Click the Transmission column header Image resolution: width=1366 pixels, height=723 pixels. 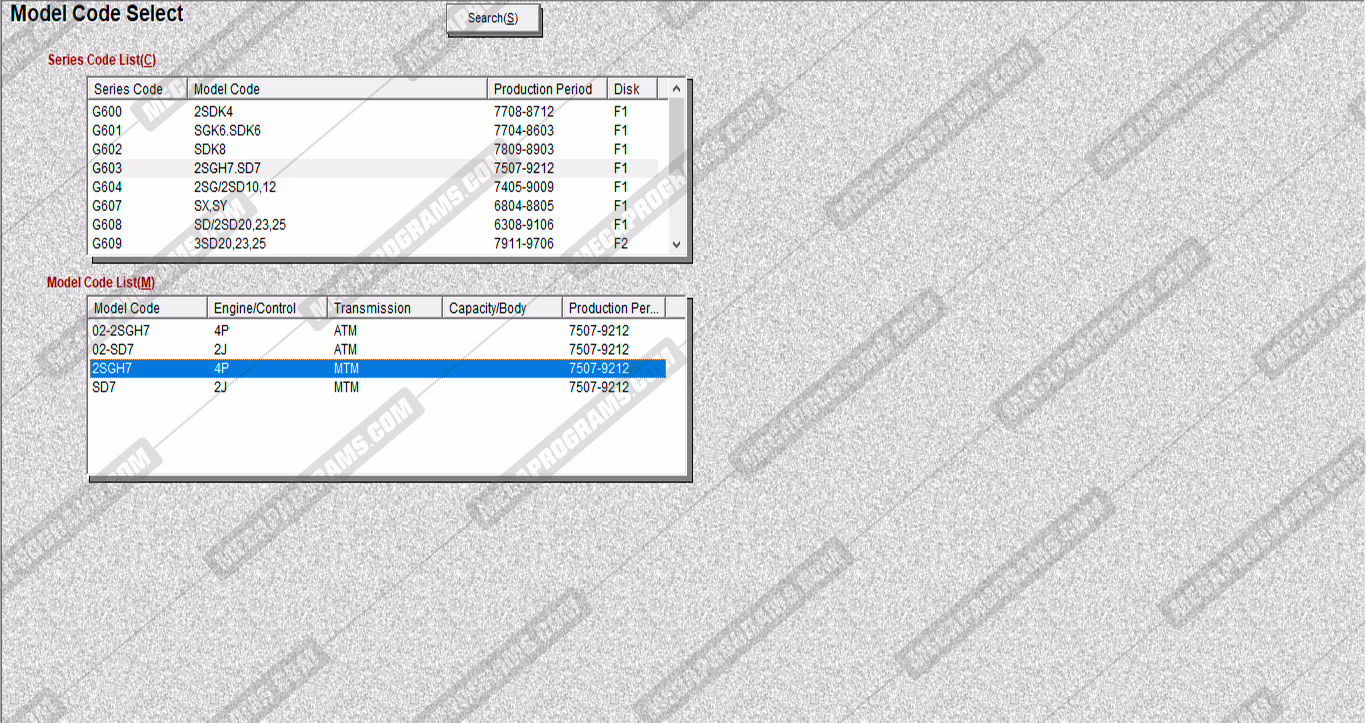(384, 308)
